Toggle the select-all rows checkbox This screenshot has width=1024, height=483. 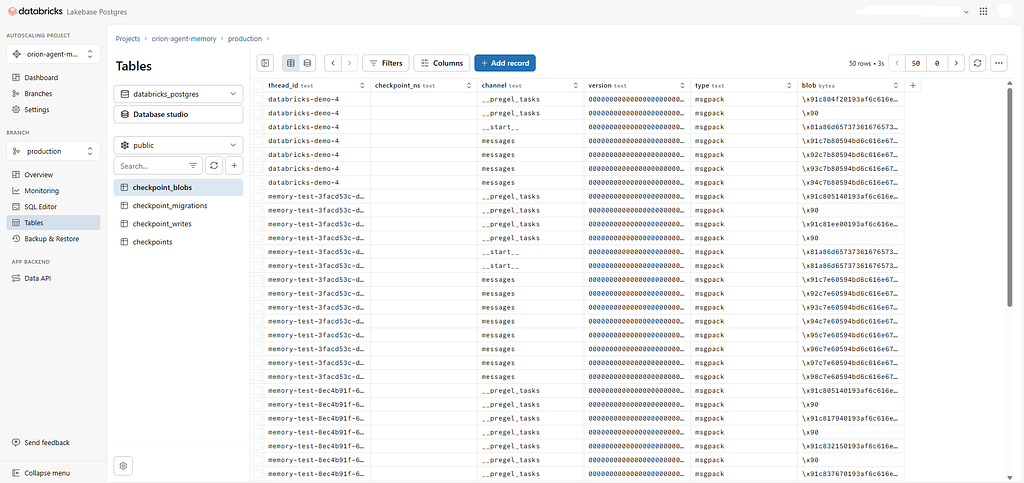click(x=257, y=86)
